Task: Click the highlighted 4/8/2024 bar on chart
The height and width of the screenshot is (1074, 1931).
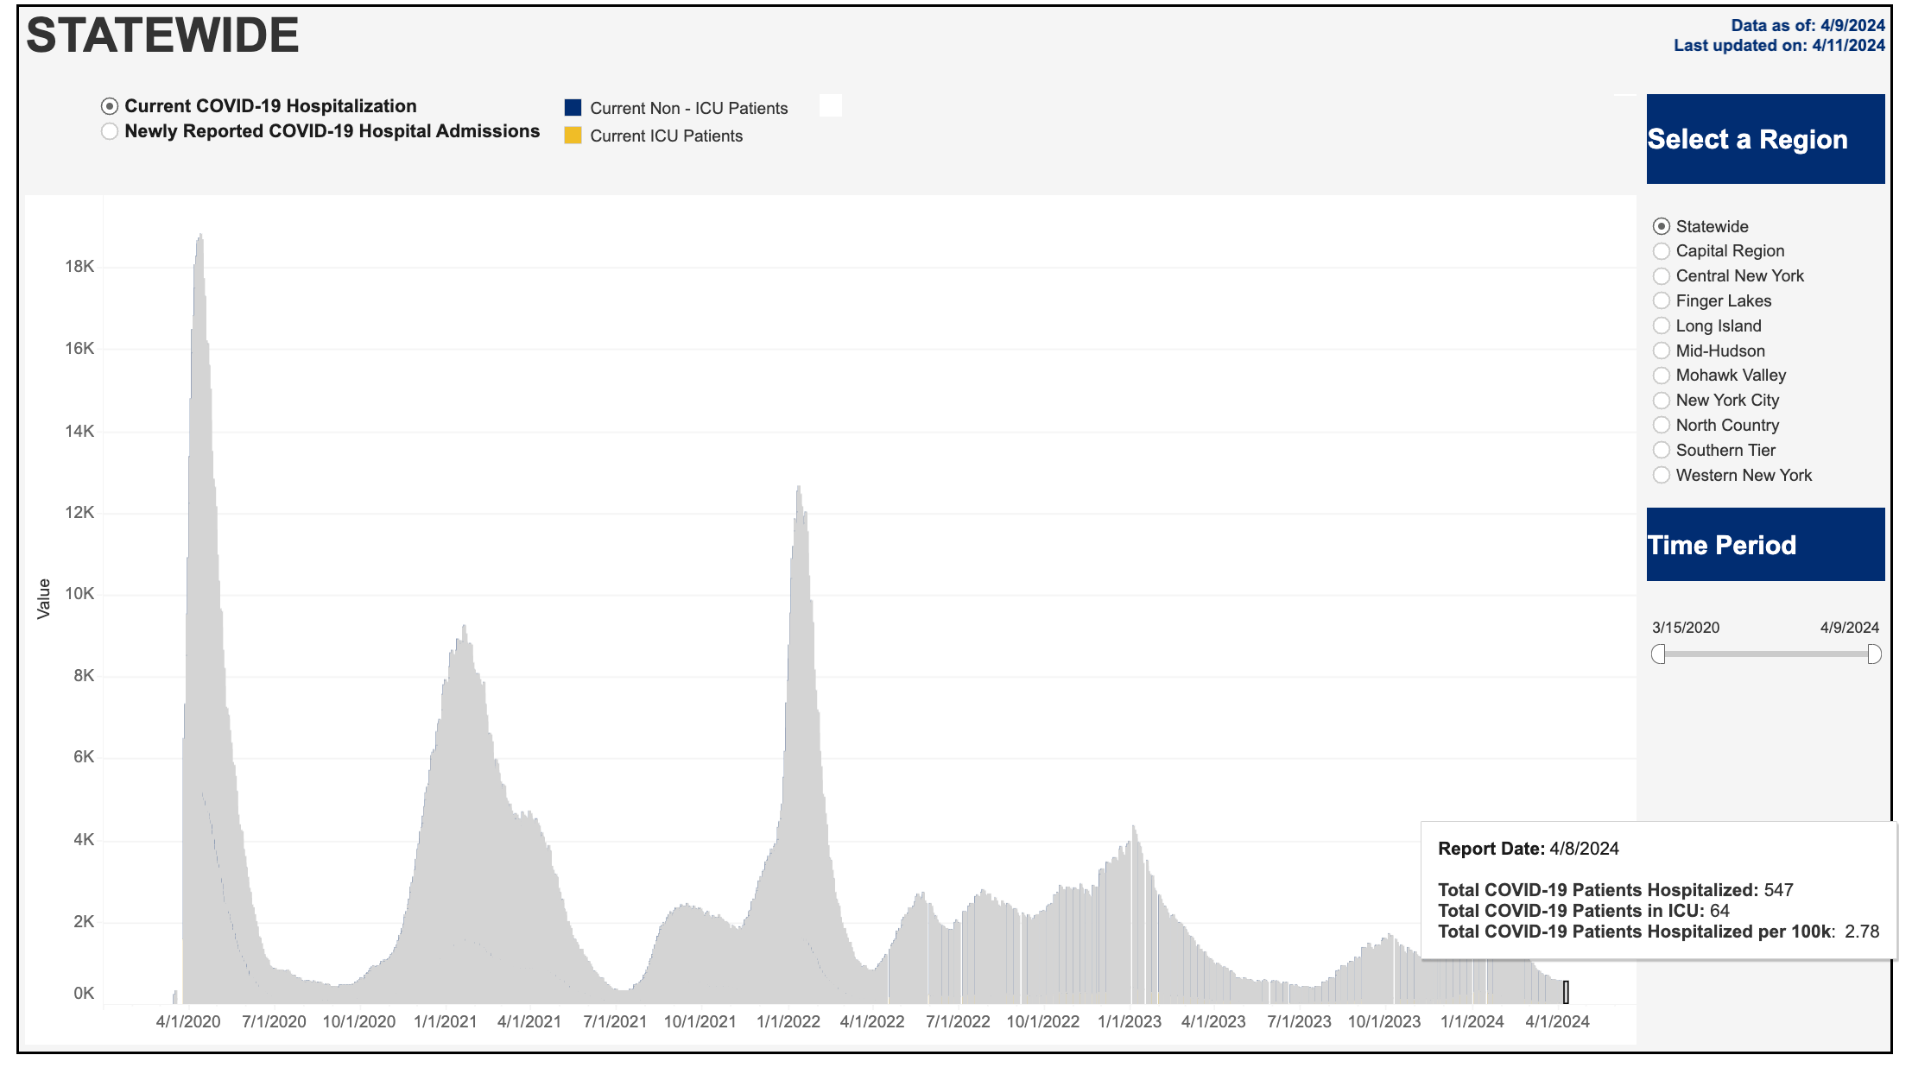Action: 1566,993
